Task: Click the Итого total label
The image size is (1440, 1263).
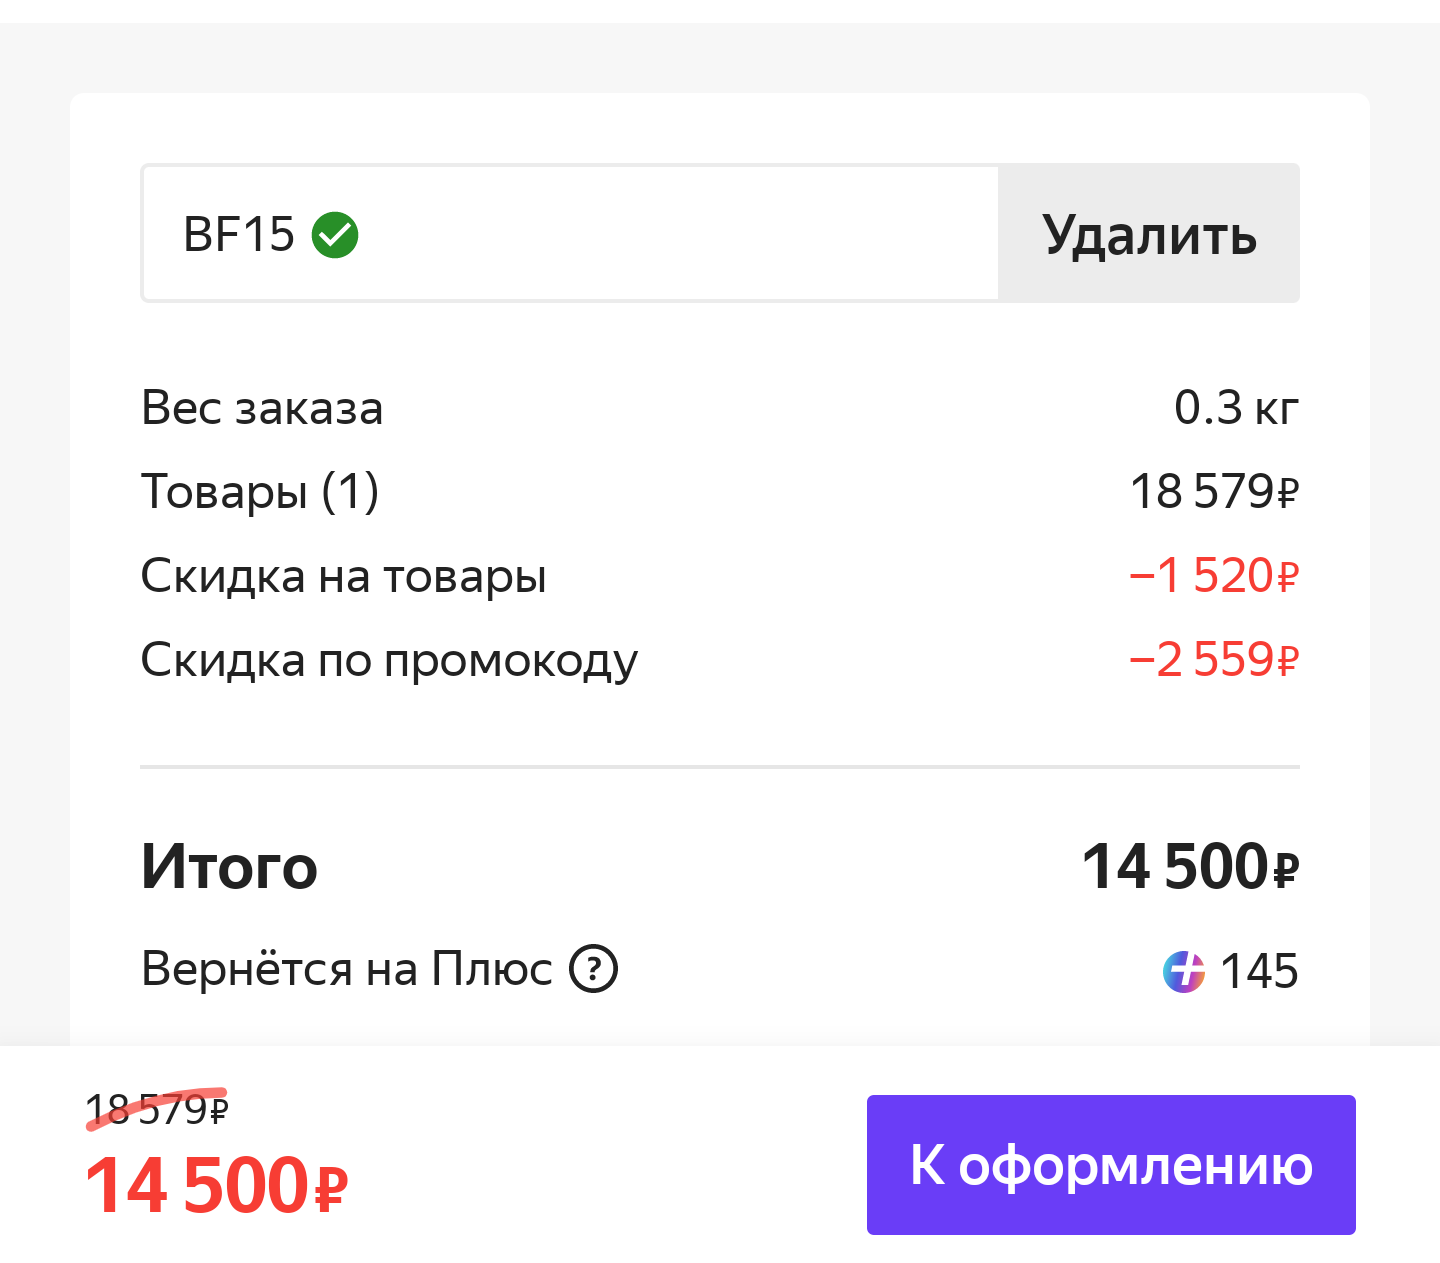Action: (229, 866)
